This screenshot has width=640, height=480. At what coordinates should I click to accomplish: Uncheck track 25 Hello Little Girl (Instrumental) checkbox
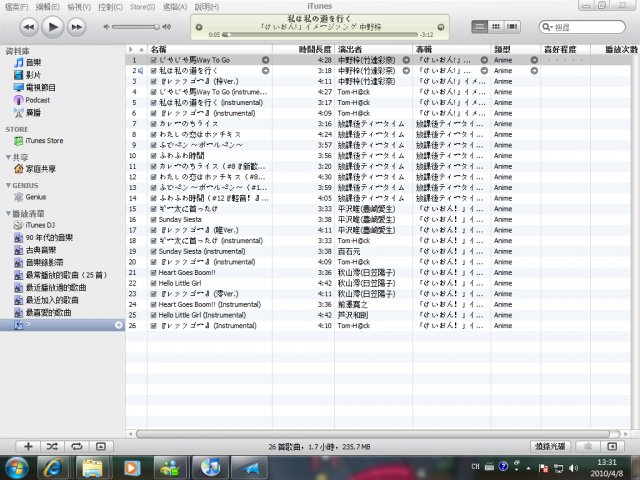pos(153,315)
